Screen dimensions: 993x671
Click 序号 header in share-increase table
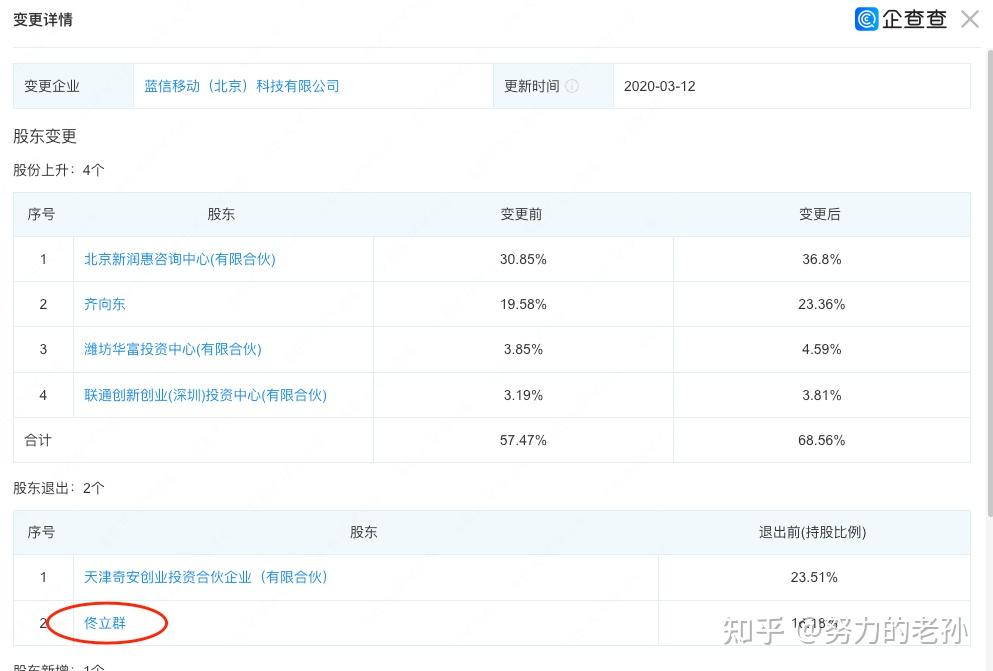41,214
